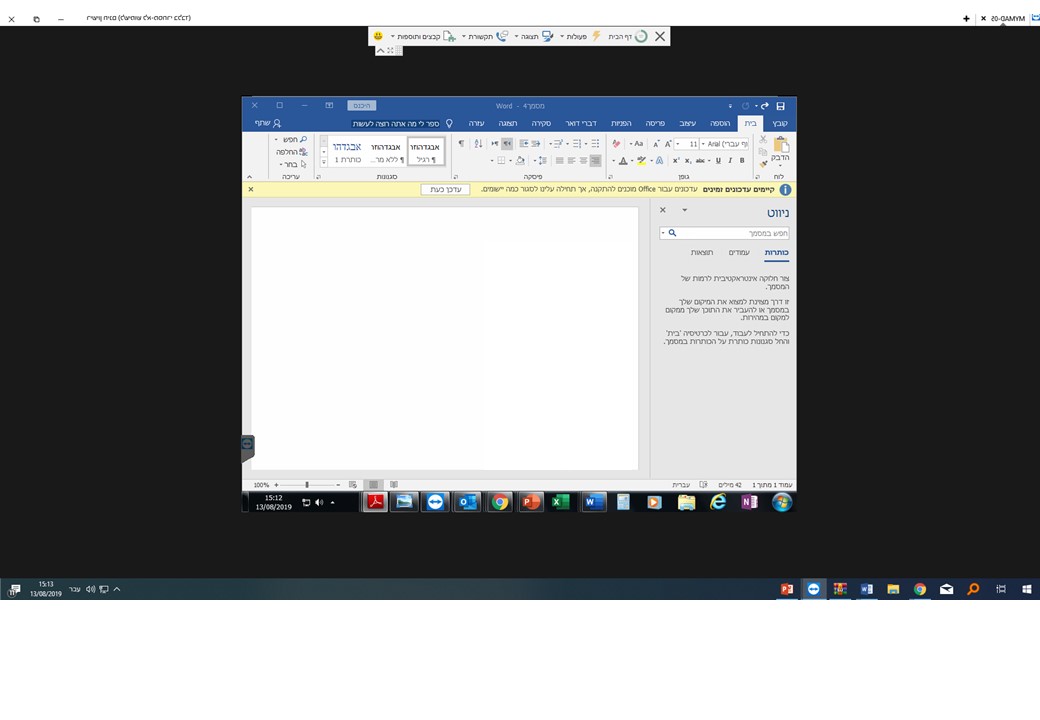Collapse the Word ribbon with the chevron
The height and width of the screenshot is (720, 1040).
coord(249,177)
